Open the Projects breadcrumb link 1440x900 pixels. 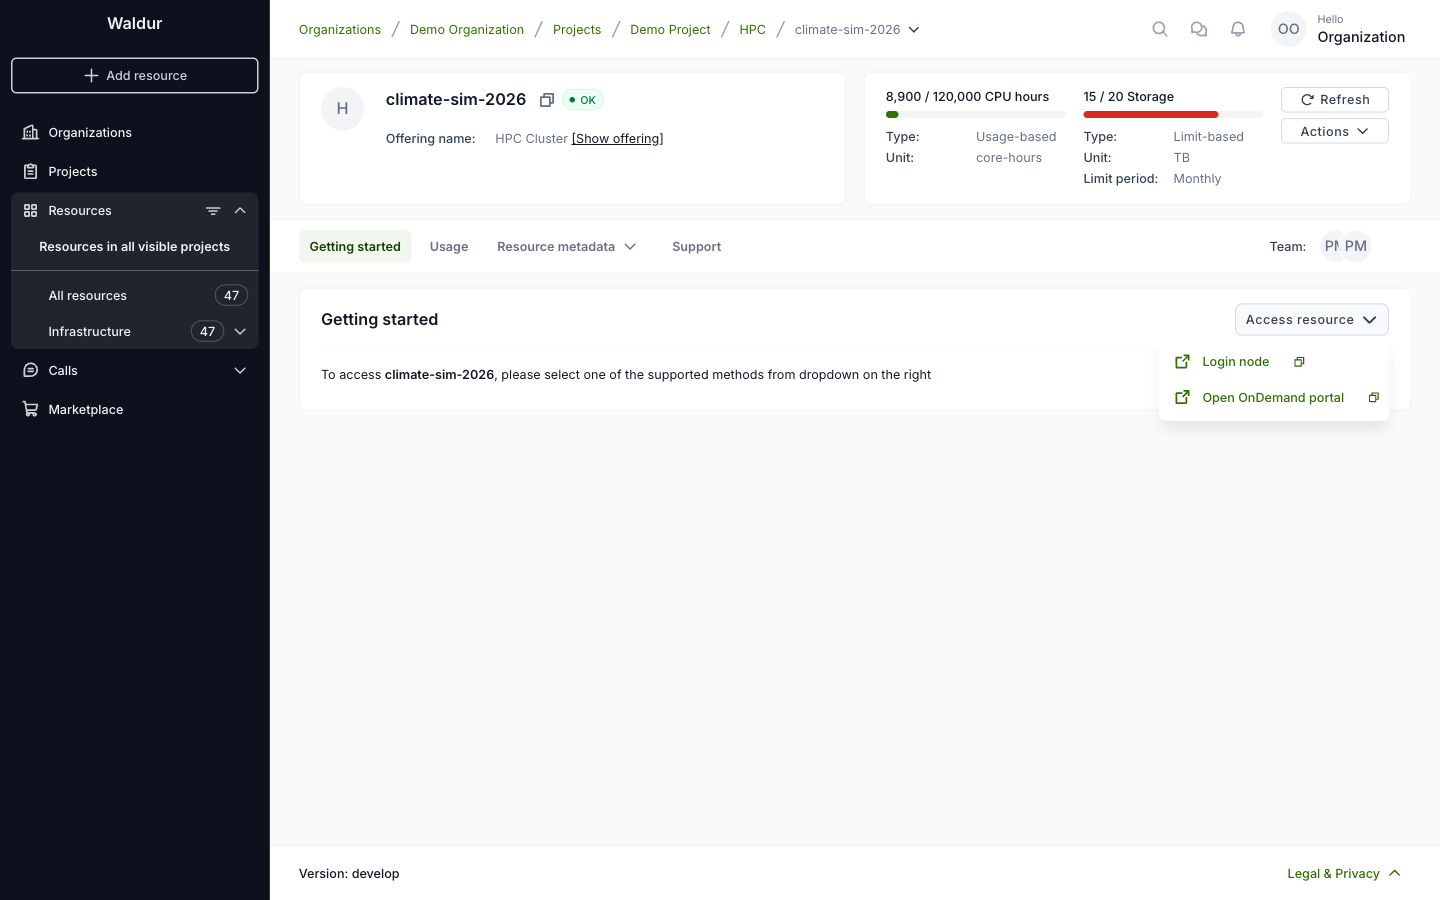point(577,30)
